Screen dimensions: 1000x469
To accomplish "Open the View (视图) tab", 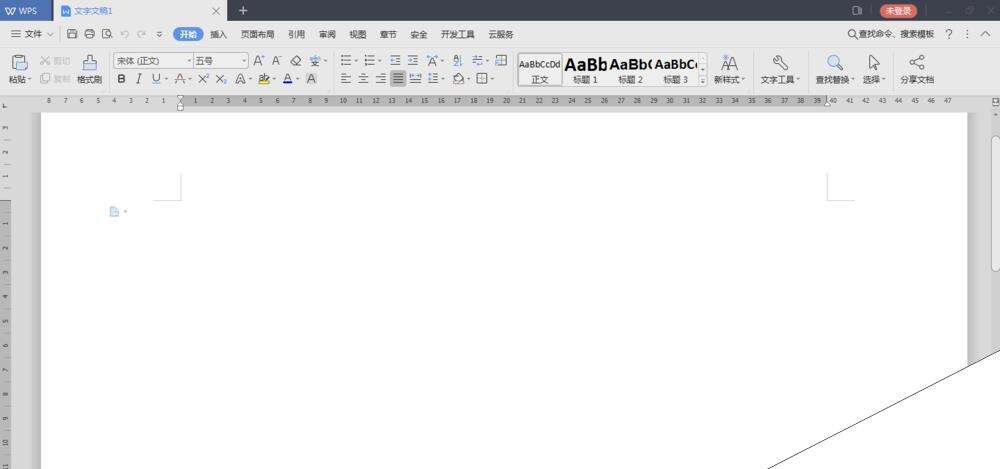I will coord(358,34).
